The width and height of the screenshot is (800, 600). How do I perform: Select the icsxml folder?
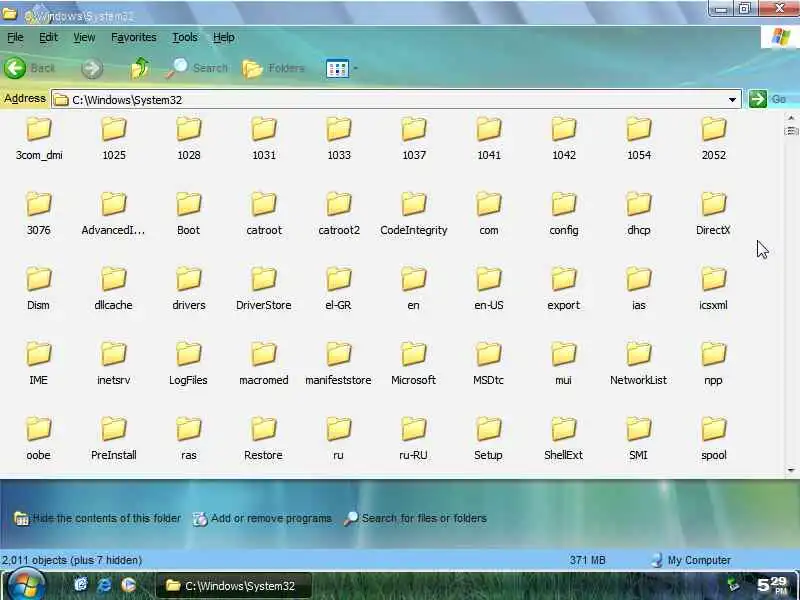coord(713,288)
